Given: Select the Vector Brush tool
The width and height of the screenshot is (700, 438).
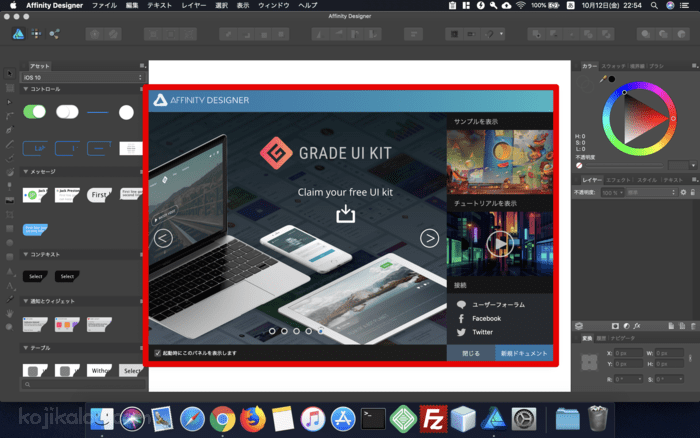Looking at the screenshot, I should coord(9,158).
